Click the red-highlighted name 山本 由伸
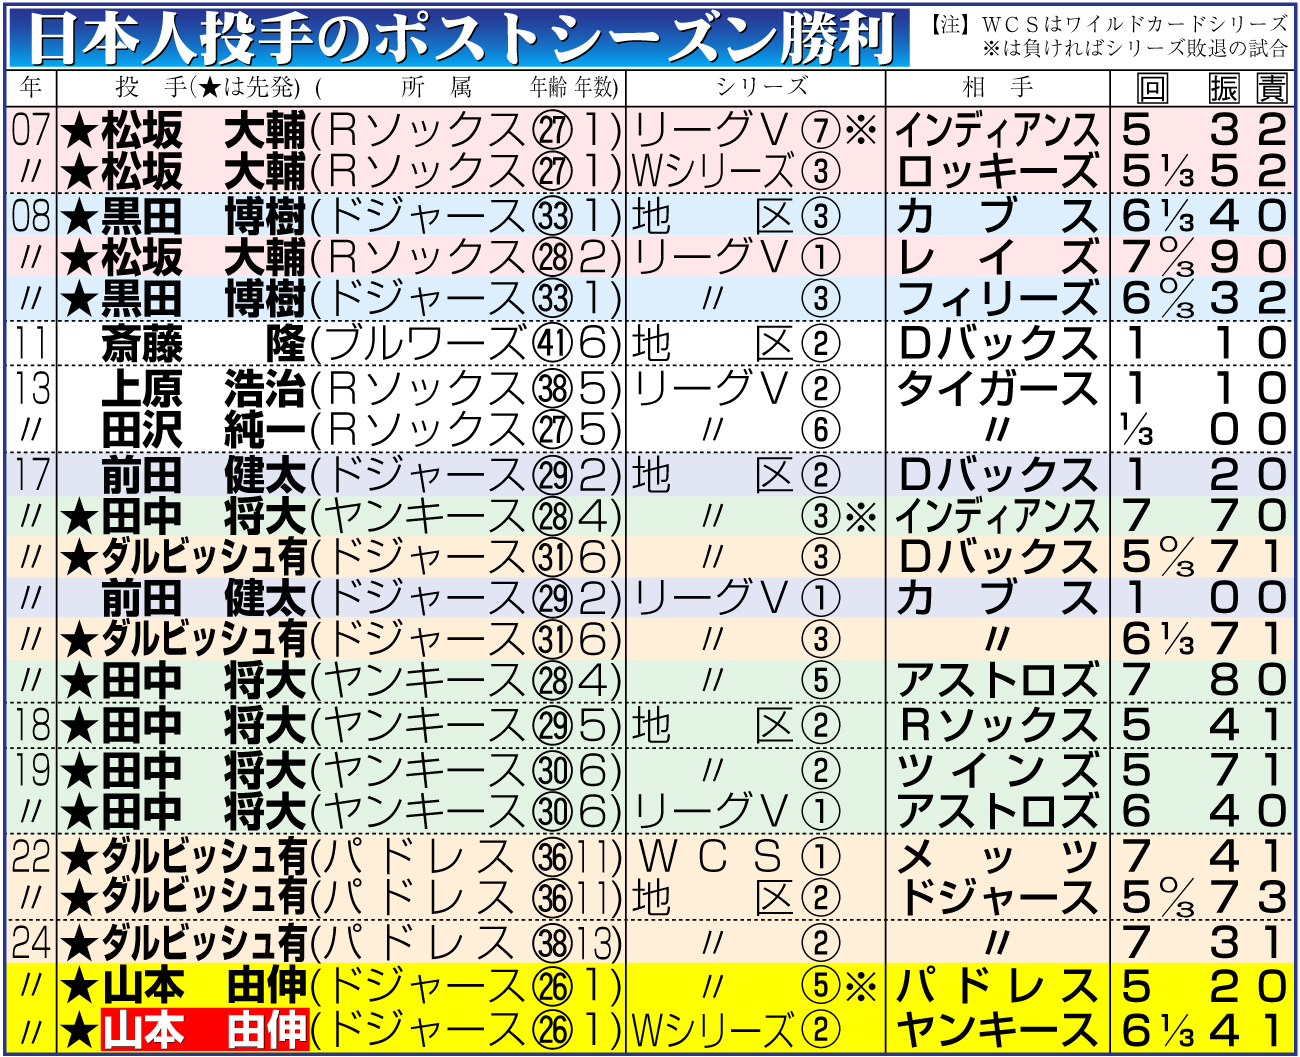 pyautogui.click(x=205, y=1030)
